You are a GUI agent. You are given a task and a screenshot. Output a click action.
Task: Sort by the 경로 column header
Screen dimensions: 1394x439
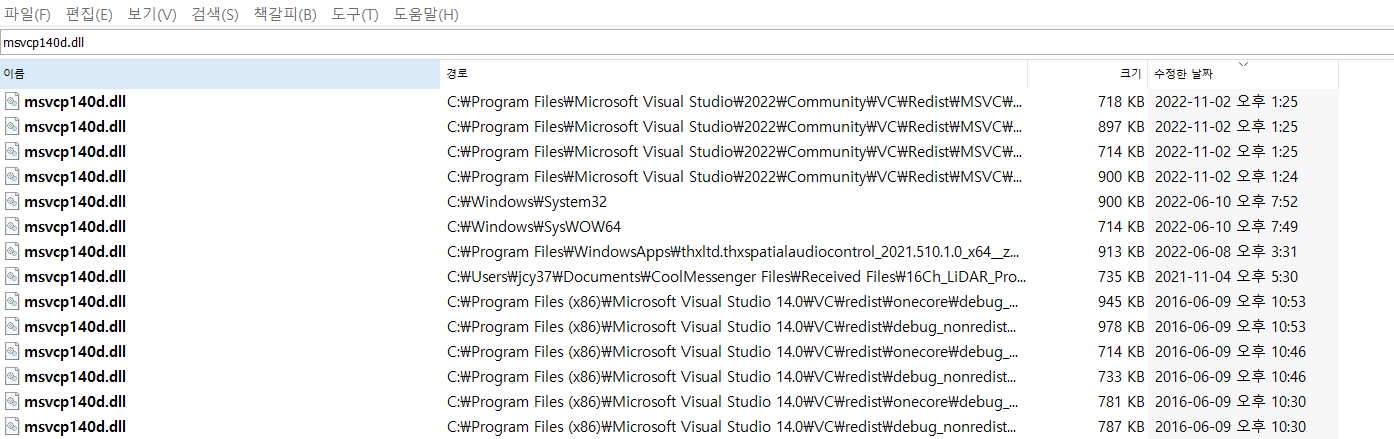click(734, 74)
